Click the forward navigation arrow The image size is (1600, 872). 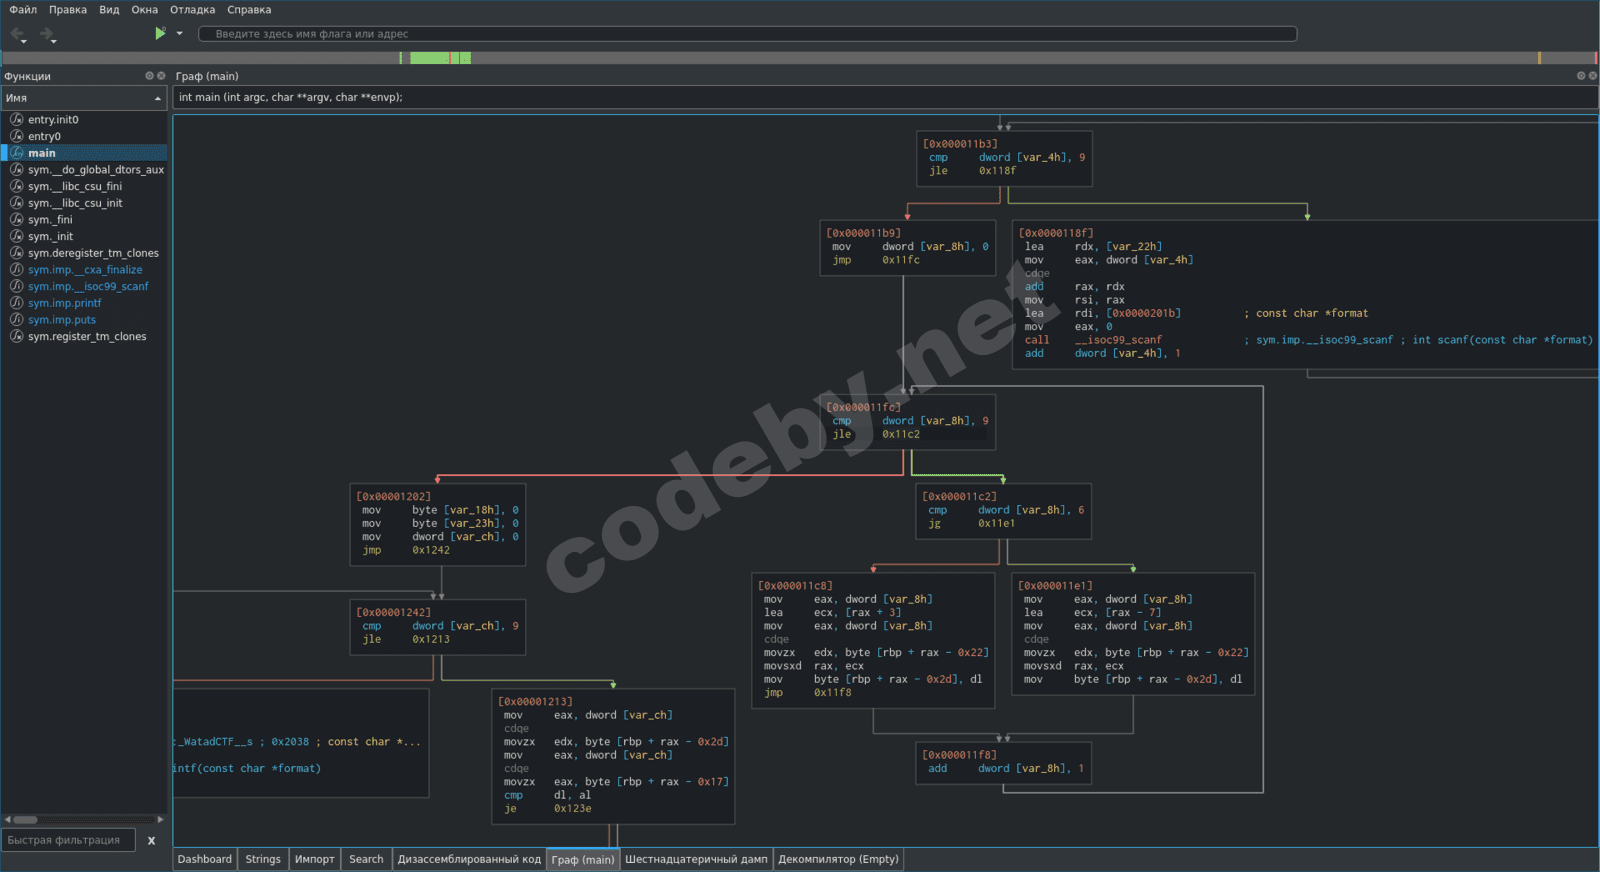pyautogui.click(x=46, y=34)
